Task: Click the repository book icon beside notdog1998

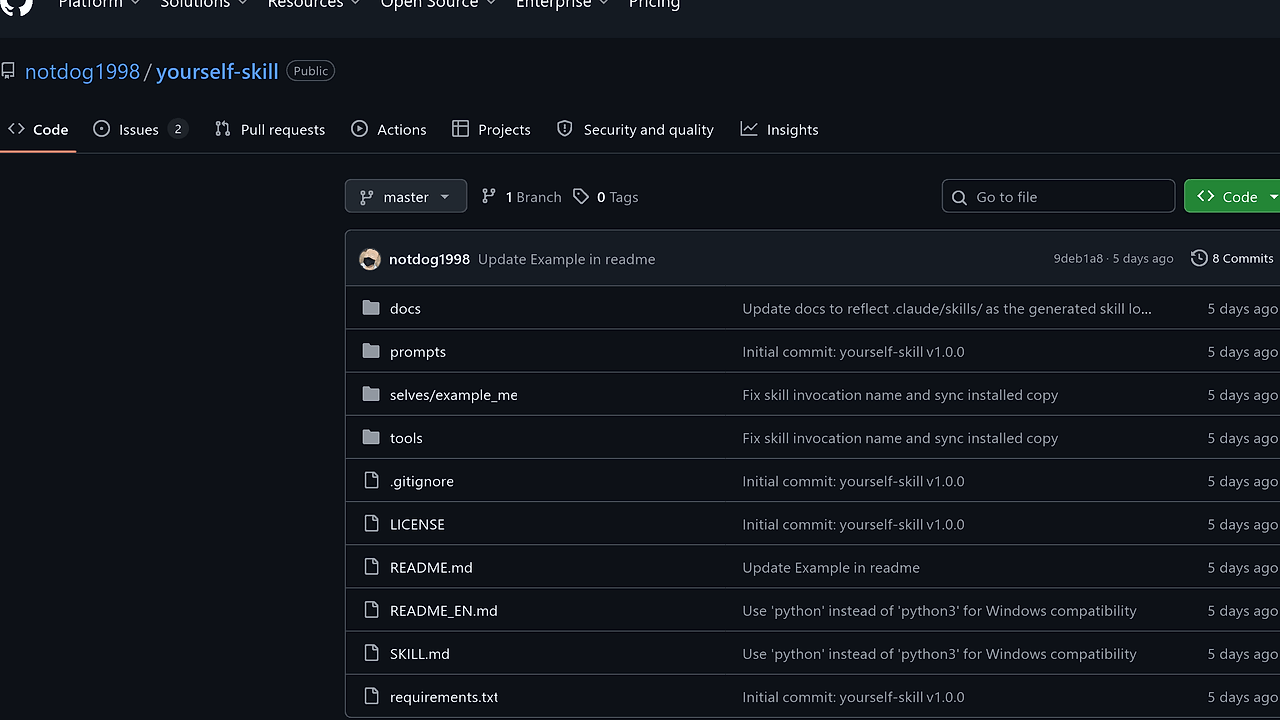Action: (8, 71)
